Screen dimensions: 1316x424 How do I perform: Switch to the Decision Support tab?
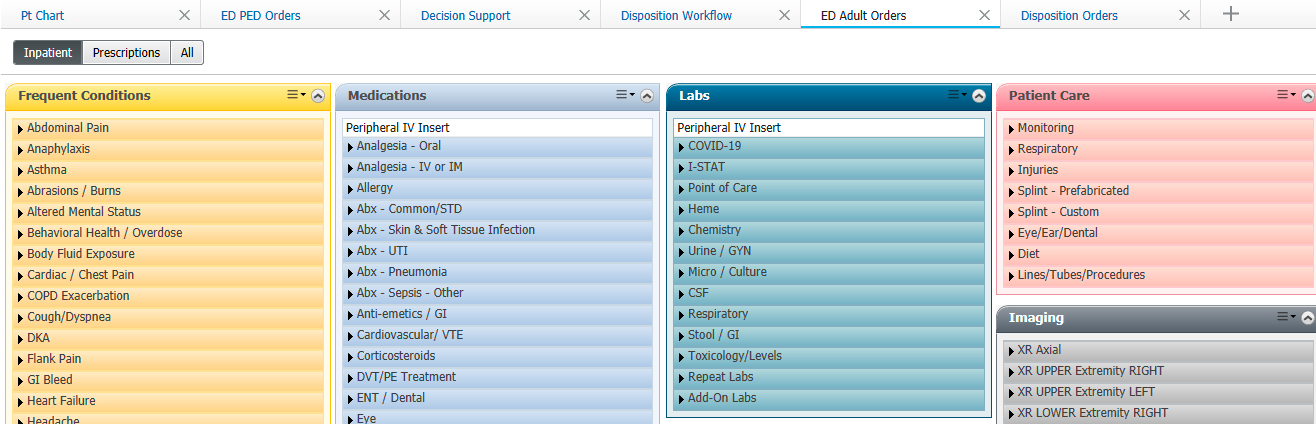[x=465, y=15]
